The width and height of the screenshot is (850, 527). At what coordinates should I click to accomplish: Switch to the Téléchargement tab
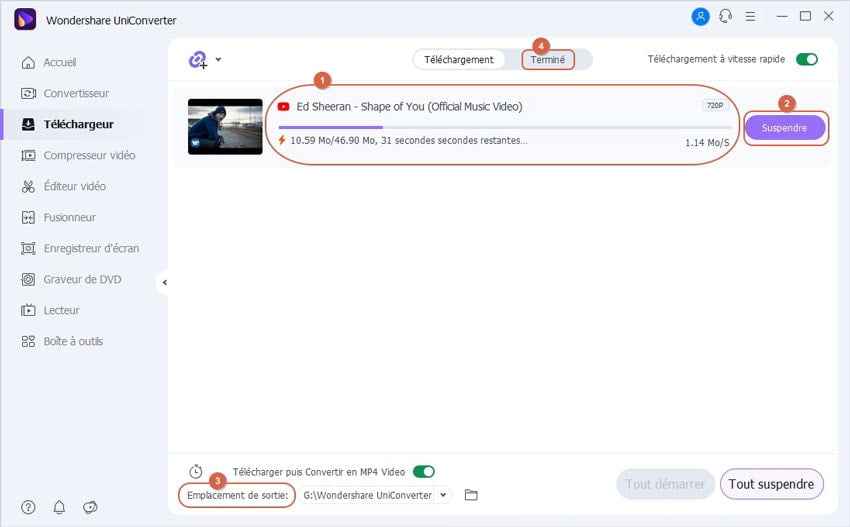pos(459,60)
